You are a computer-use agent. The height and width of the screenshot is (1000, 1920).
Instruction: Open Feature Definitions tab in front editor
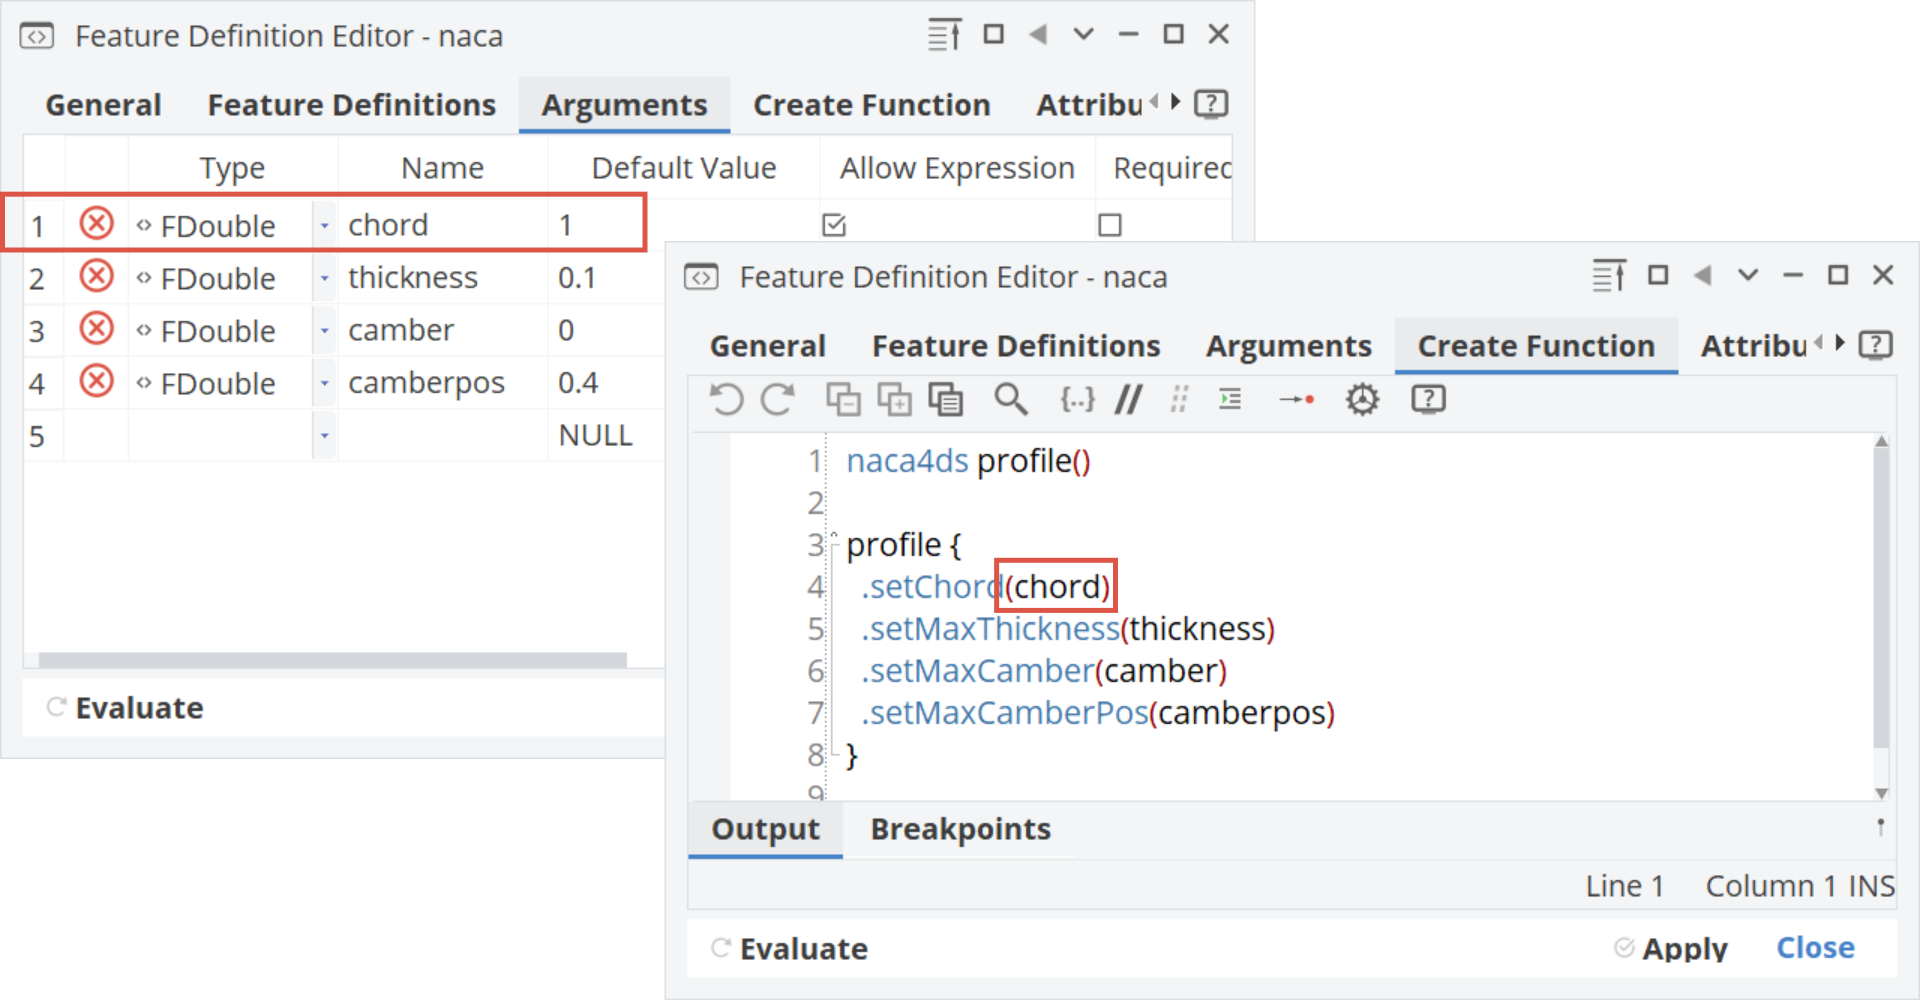click(x=1016, y=346)
